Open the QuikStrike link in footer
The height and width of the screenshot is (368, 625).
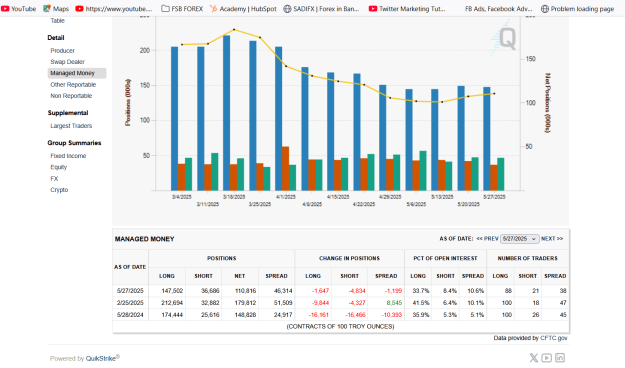pos(101,358)
